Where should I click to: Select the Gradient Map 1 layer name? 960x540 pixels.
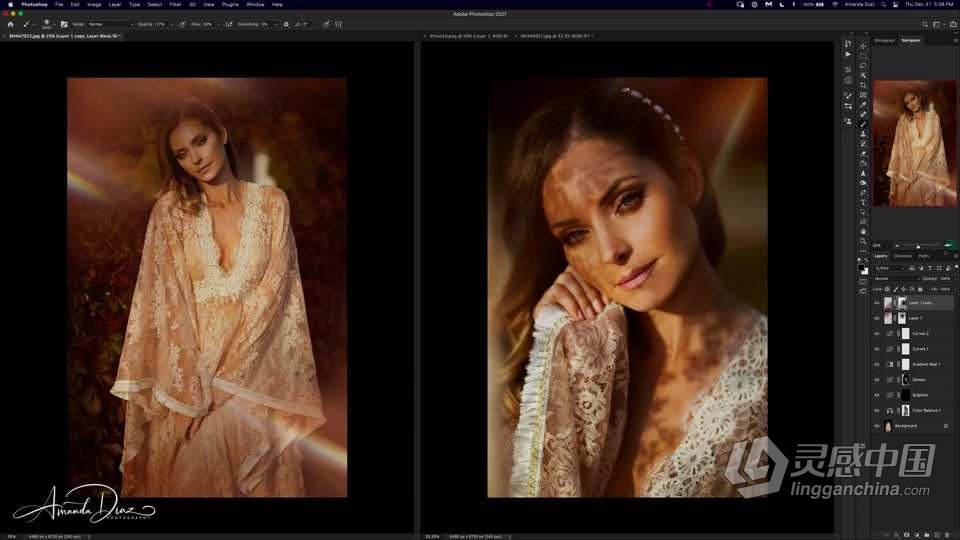click(x=926, y=364)
